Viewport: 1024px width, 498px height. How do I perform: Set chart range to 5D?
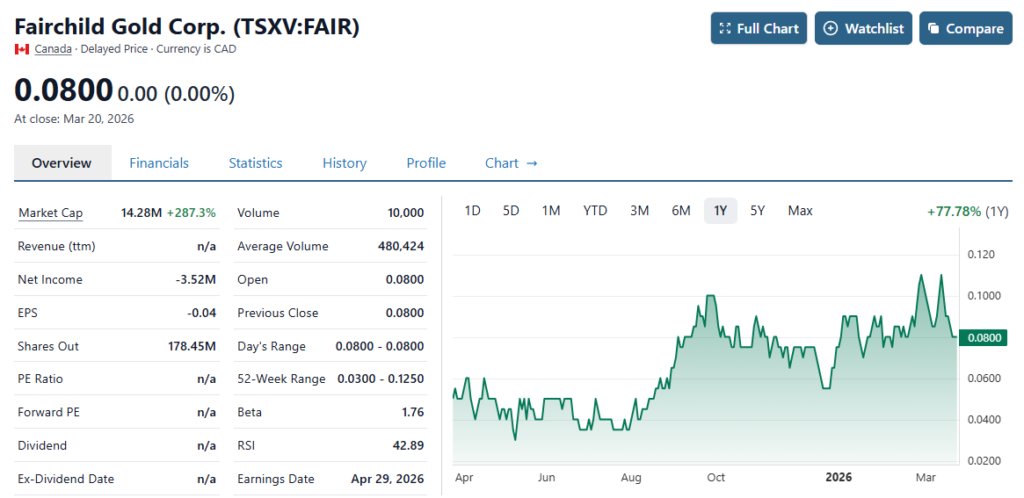tap(511, 210)
